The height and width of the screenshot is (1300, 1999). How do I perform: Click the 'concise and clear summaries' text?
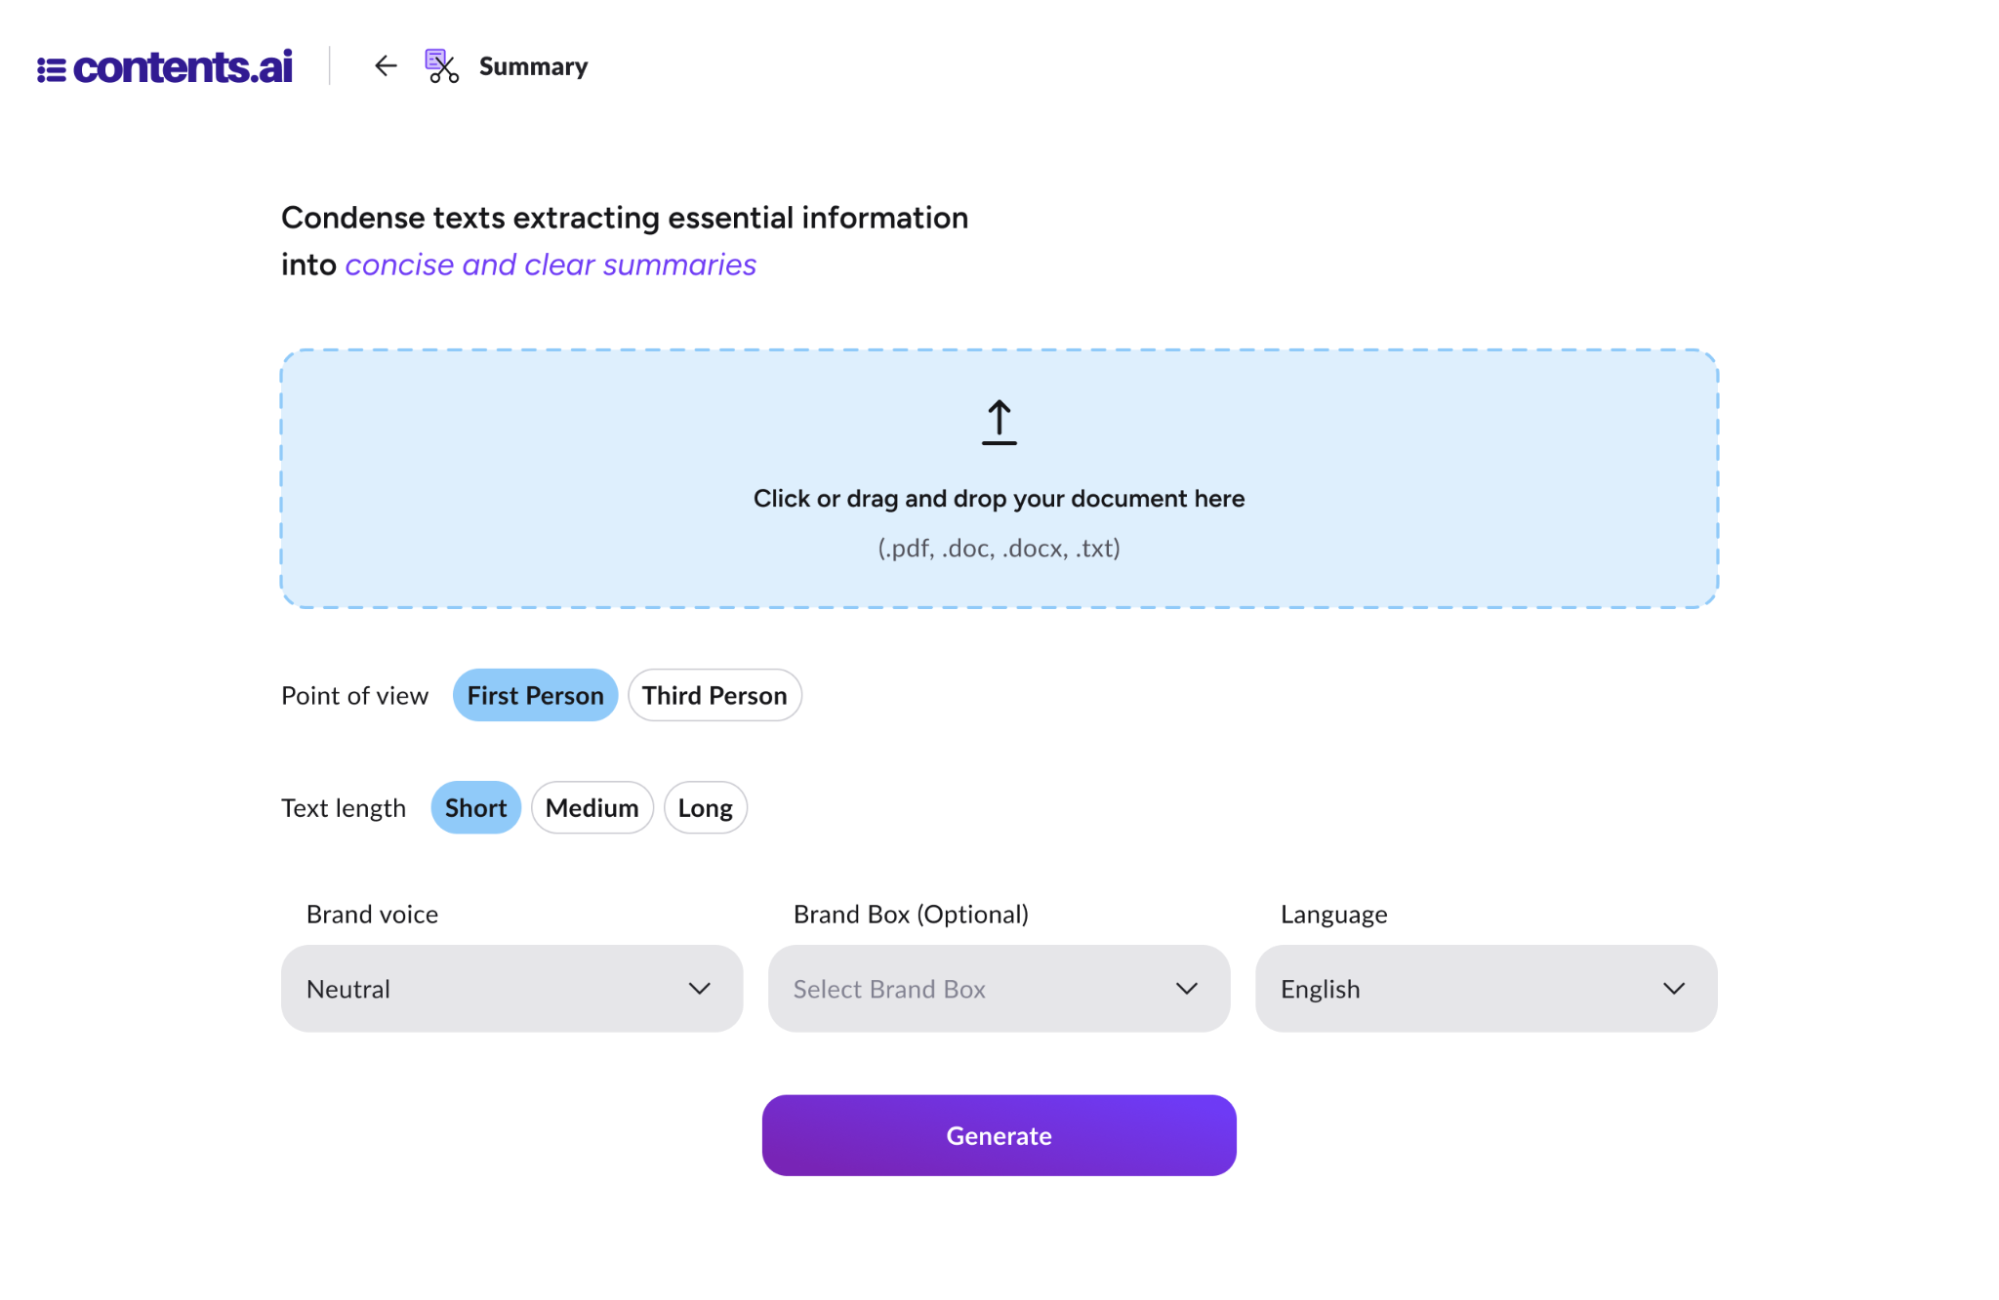(x=550, y=265)
